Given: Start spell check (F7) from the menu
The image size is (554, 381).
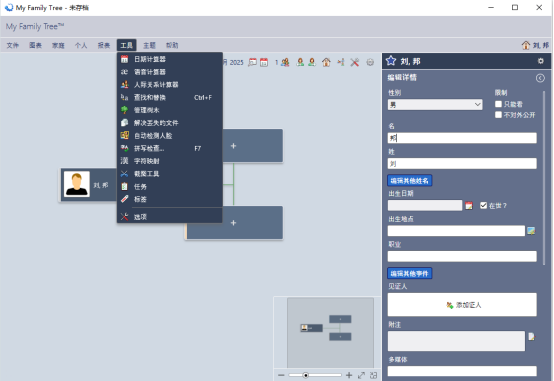Looking at the screenshot, I should [x=170, y=148].
